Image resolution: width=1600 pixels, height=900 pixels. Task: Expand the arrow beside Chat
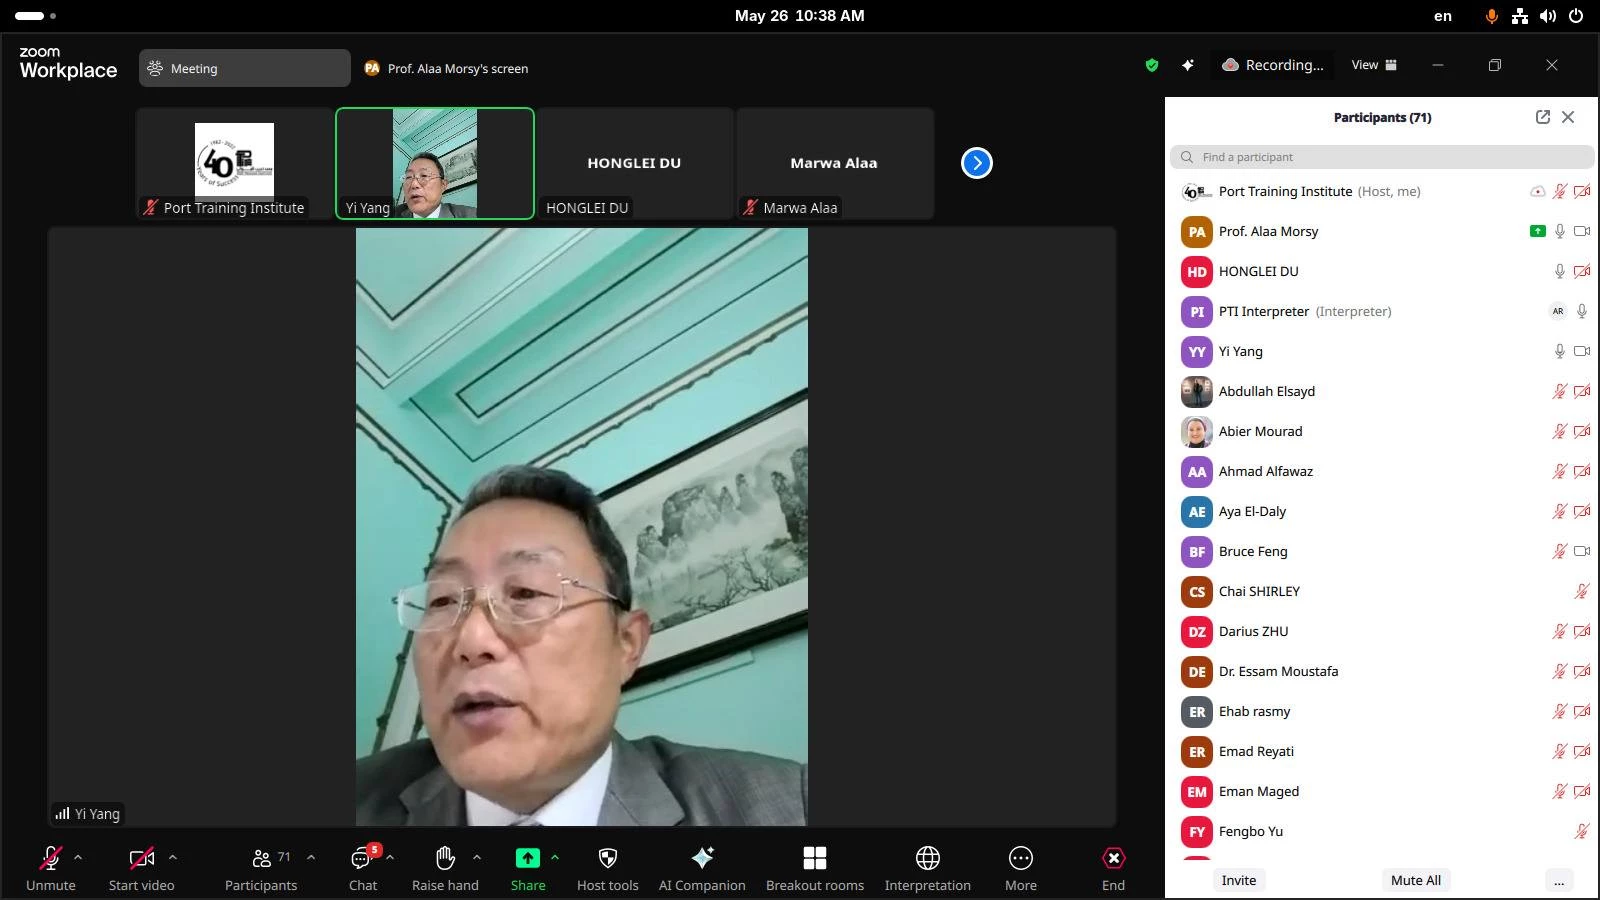(x=390, y=857)
